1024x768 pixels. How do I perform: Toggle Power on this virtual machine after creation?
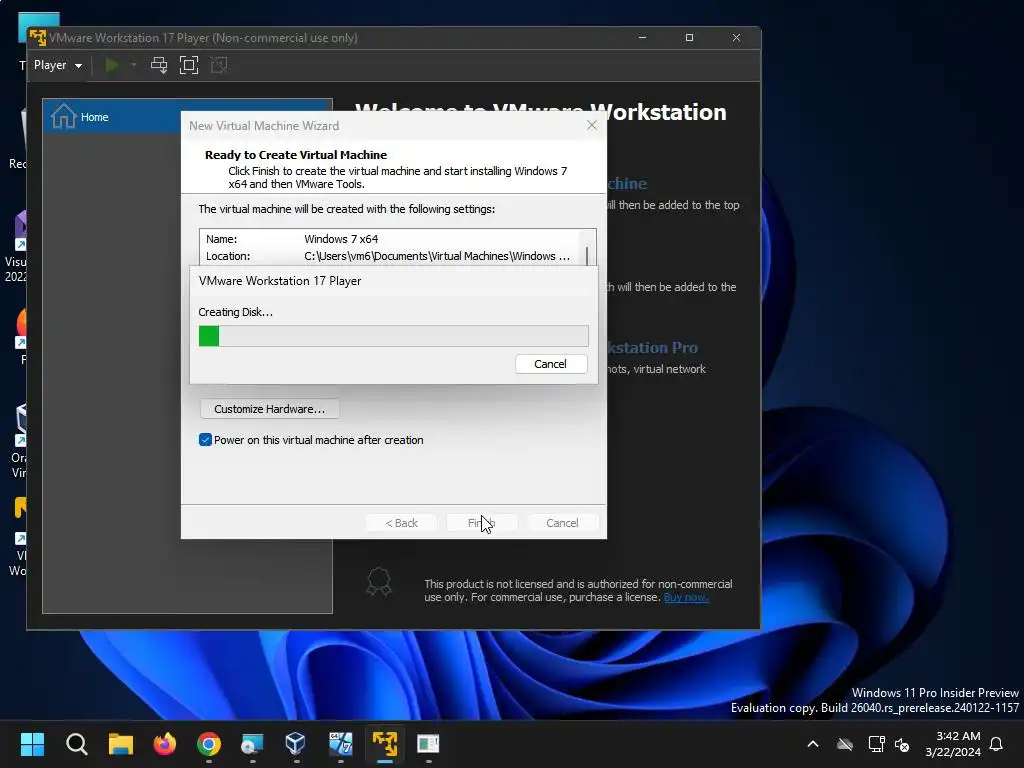point(205,440)
